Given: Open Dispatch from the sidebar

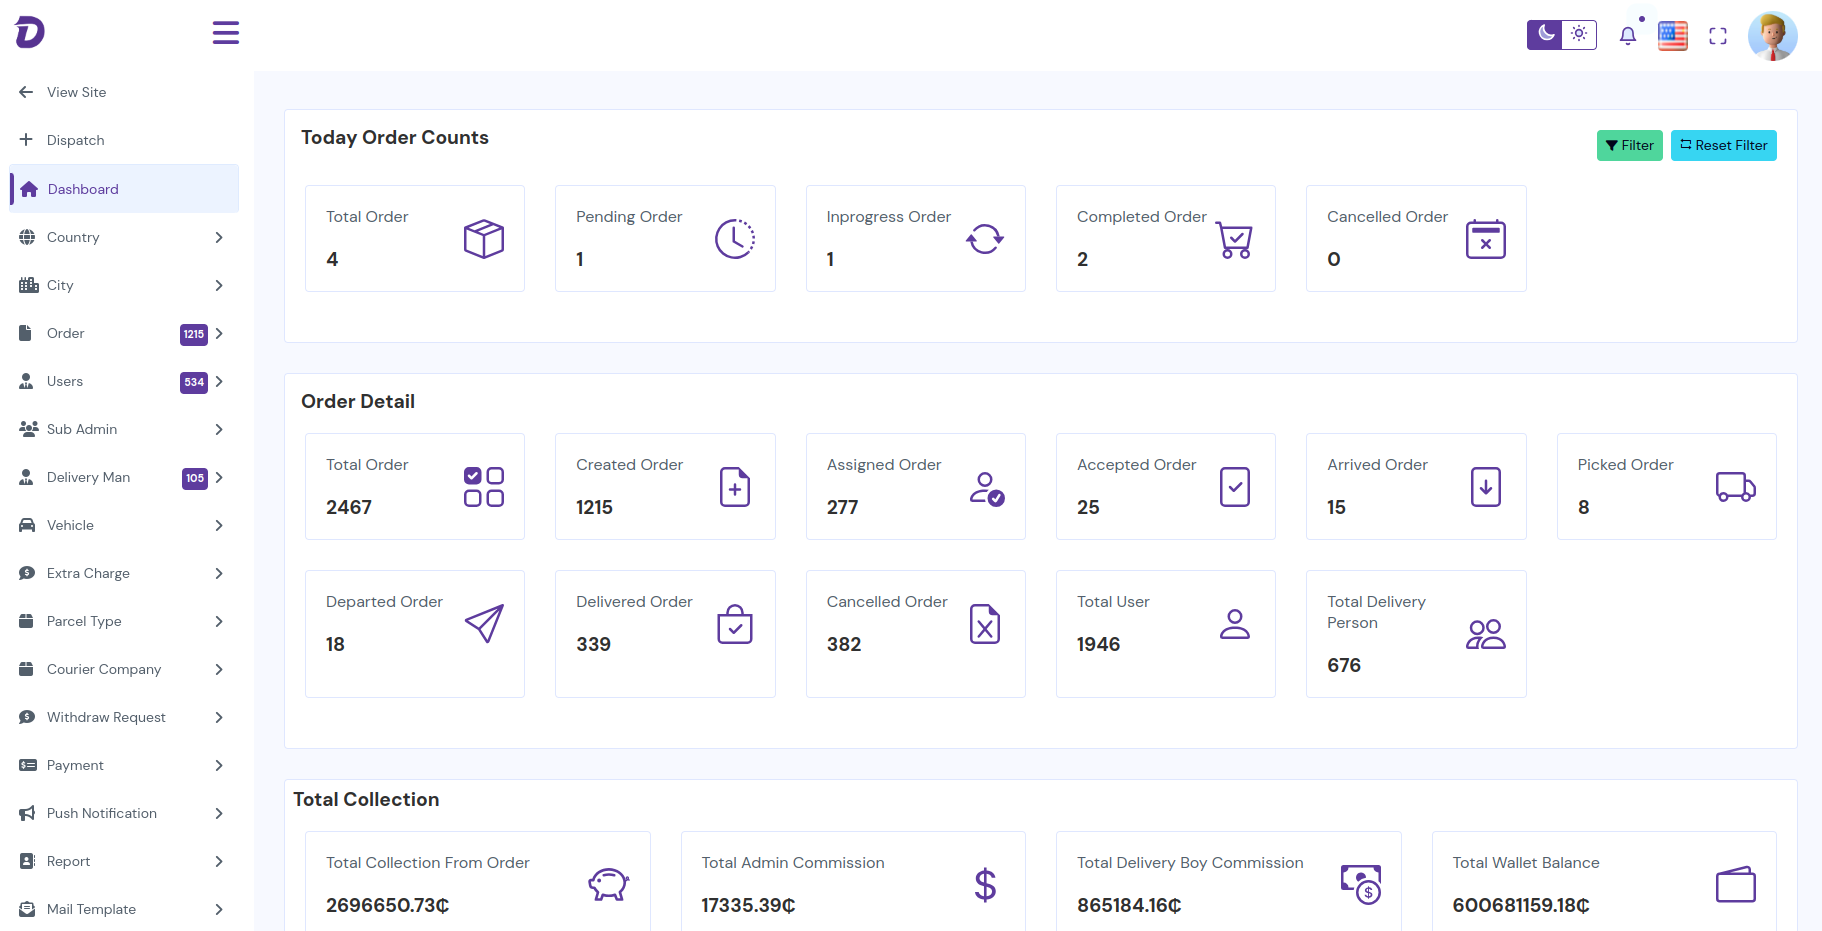Looking at the screenshot, I should coord(75,140).
